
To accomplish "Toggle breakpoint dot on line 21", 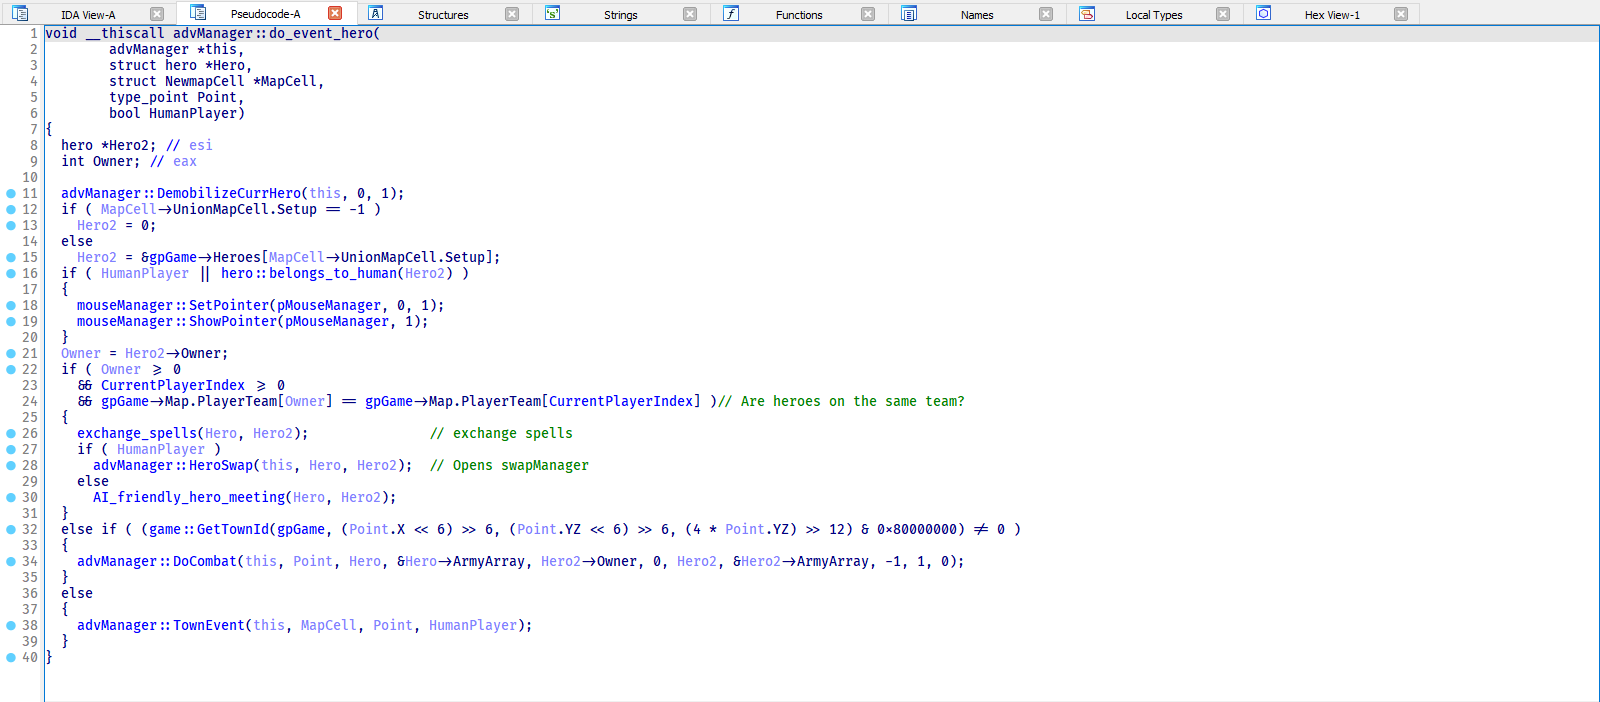I will (x=11, y=353).
